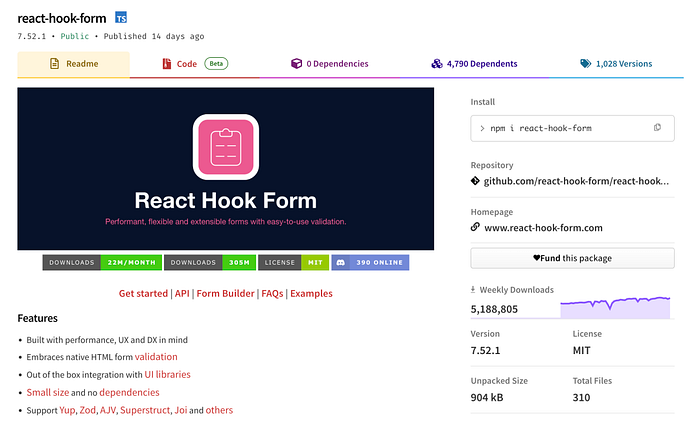The width and height of the screenshot is (700, 423).
Task: Open the 1,028 Versions tab
Action: pyautogui.click(x=616, y=64)
